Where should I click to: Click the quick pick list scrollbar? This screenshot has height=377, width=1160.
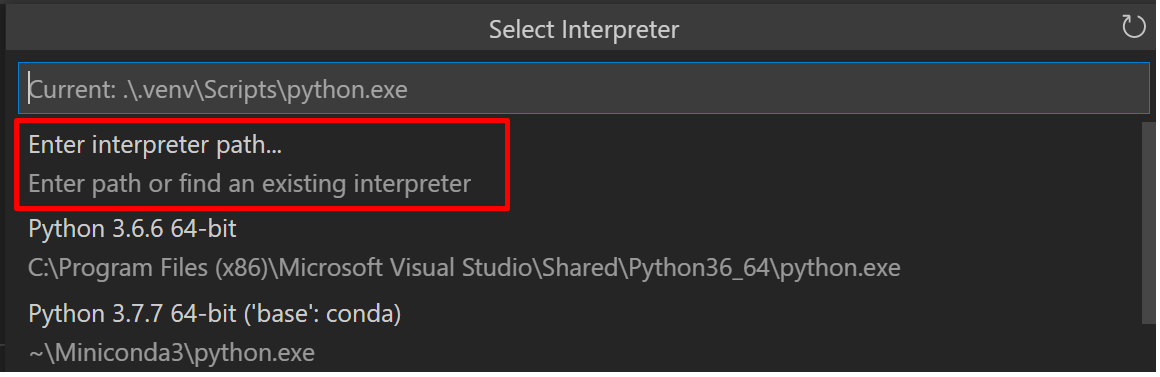1149,222
